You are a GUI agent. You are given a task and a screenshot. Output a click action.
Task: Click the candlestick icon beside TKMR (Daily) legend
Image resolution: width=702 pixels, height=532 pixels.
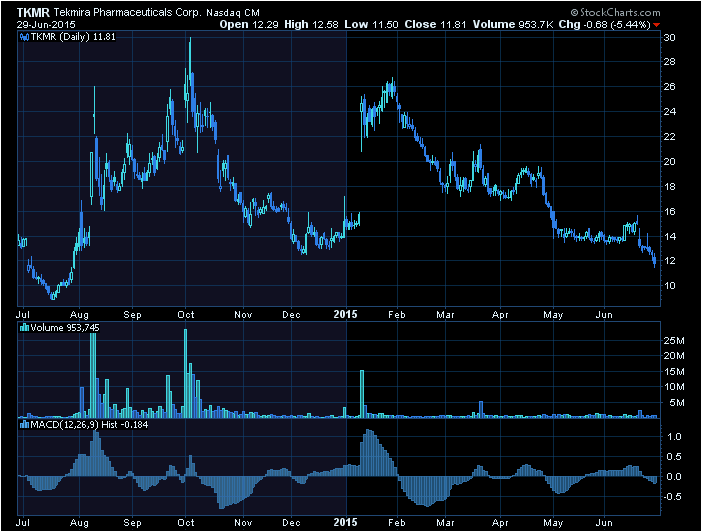(24, 37)
